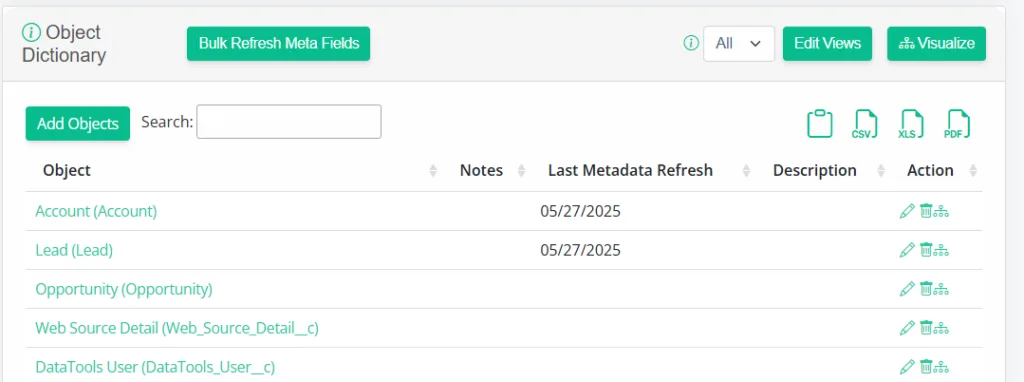1024x382 pixels.
Task: Export table as XLS icon
Action: pos(912,123)
